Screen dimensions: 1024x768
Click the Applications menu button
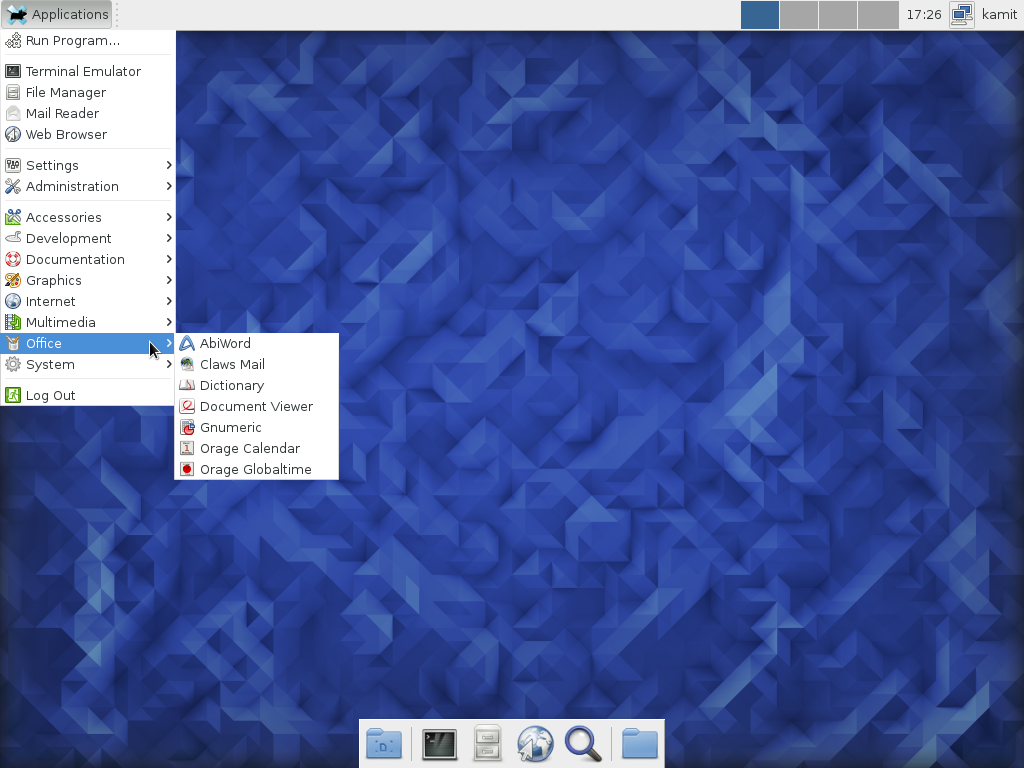[x=58, y=15]
